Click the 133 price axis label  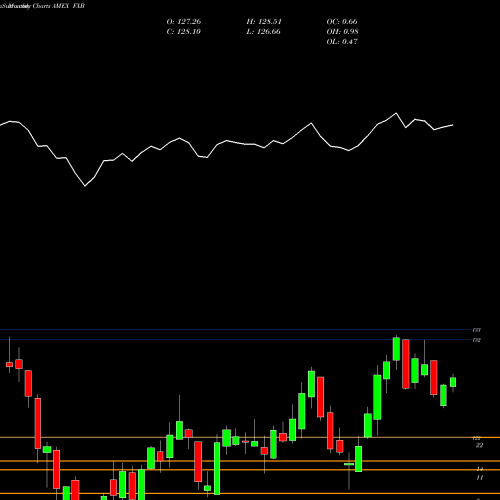[477, 330]
